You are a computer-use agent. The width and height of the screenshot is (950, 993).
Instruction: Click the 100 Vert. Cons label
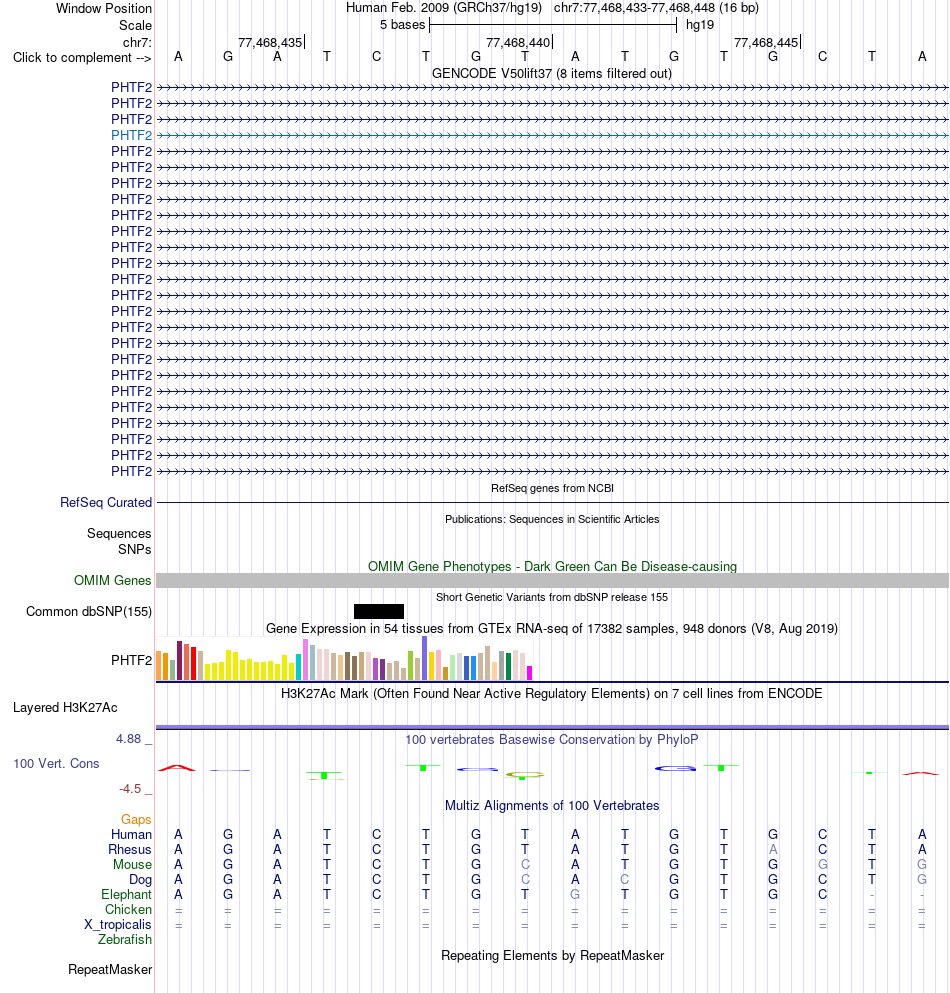pyautogui.click(x=56, y=763)
